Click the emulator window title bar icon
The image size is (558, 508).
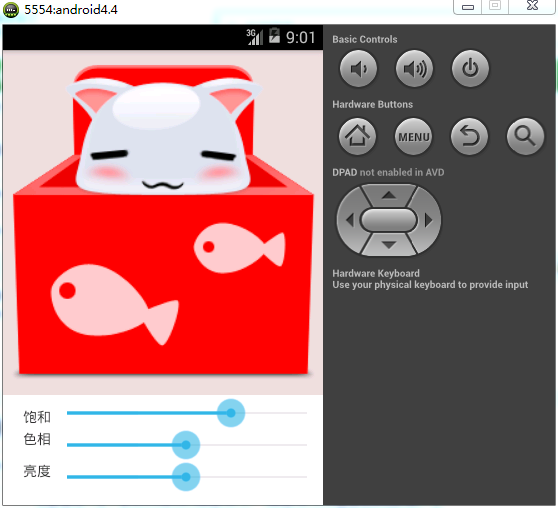click(x=11, y=10)
